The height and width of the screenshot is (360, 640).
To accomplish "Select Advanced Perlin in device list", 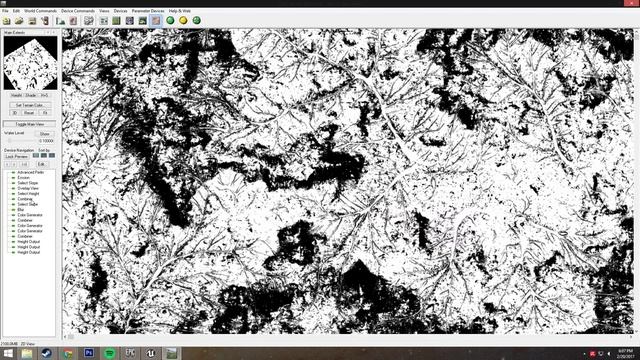I will [x=30, y=173].
